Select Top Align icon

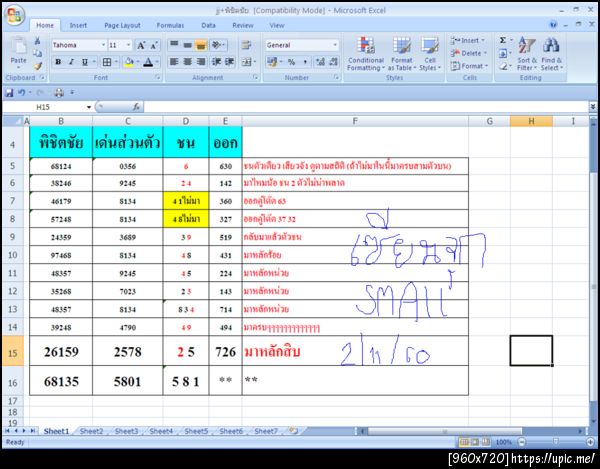coord(174,45)
